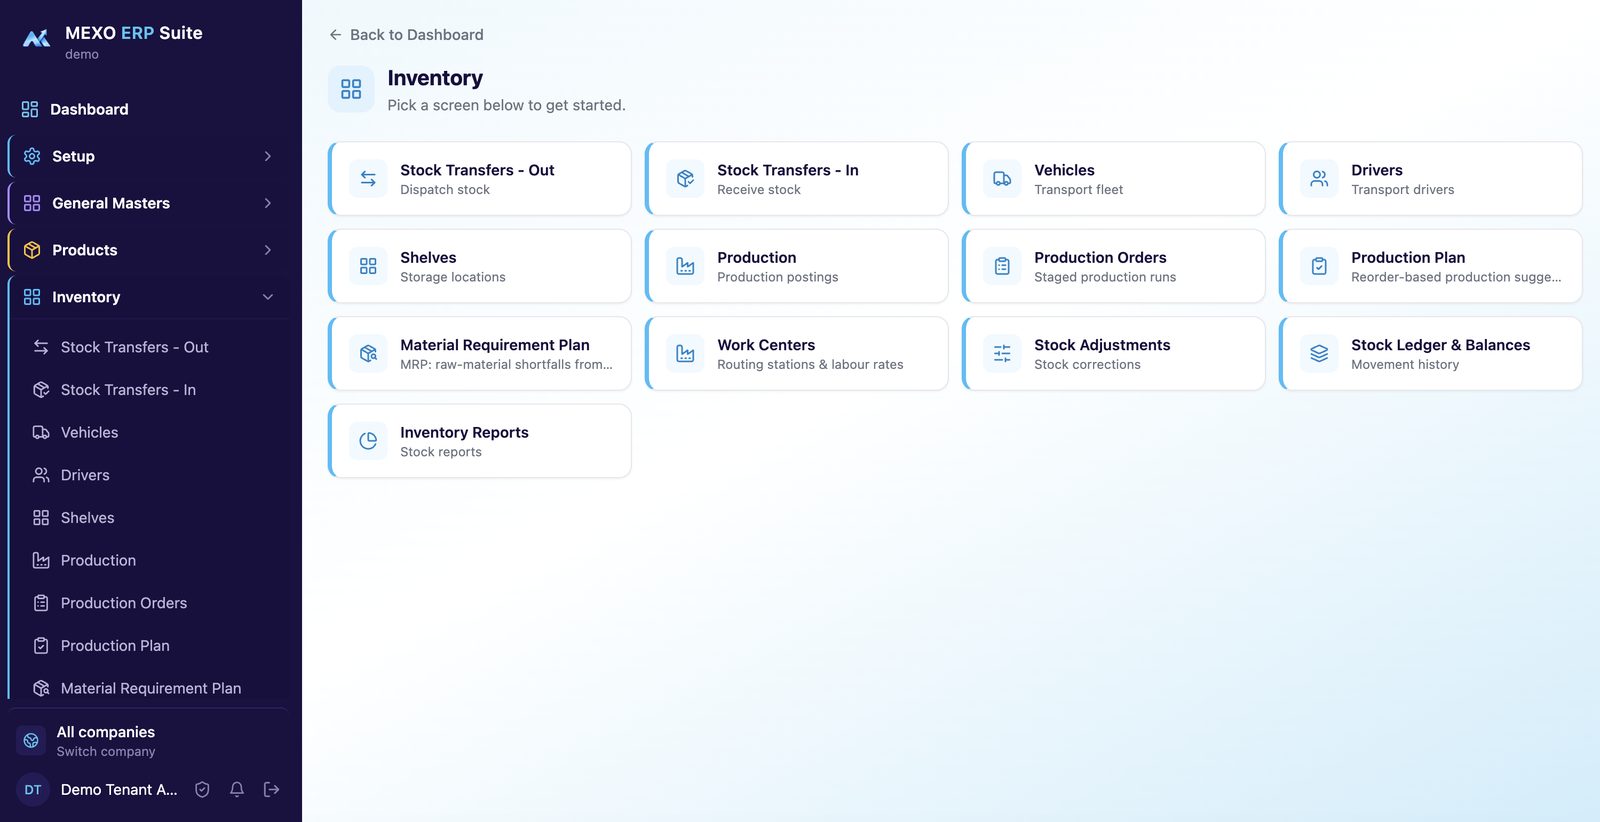Click the Stock Transfers - Out card icon
1600x822 pixels.
pyautogui.click(x=368, y=179)
